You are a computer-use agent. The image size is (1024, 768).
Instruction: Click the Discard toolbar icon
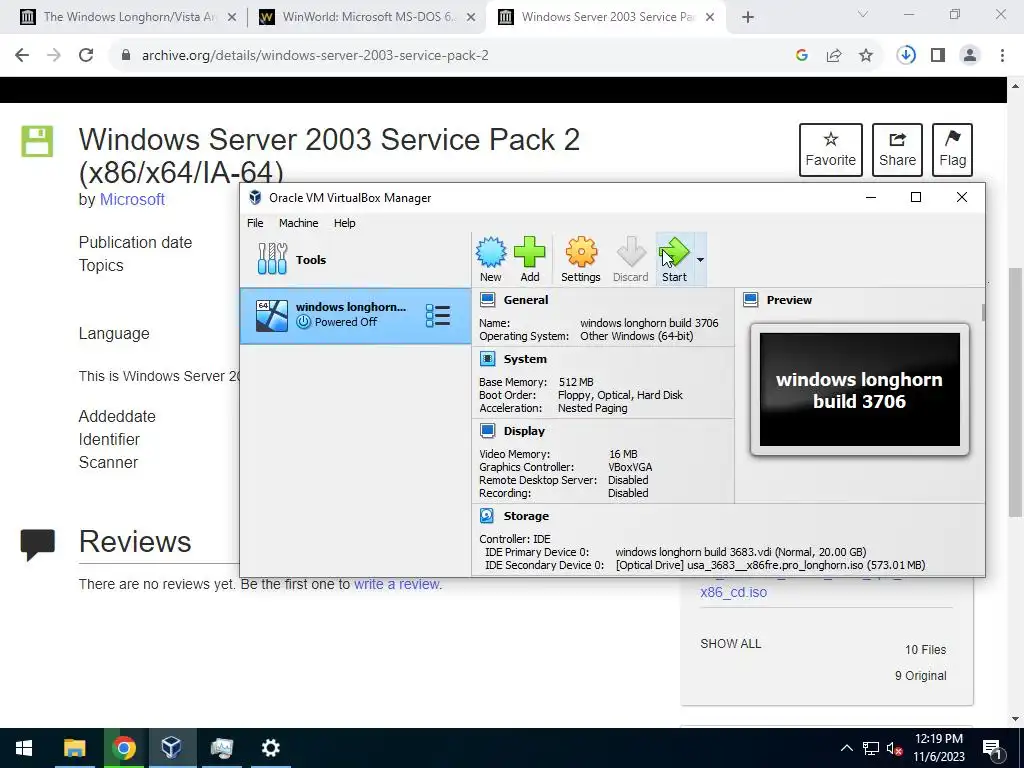(630, 259)
